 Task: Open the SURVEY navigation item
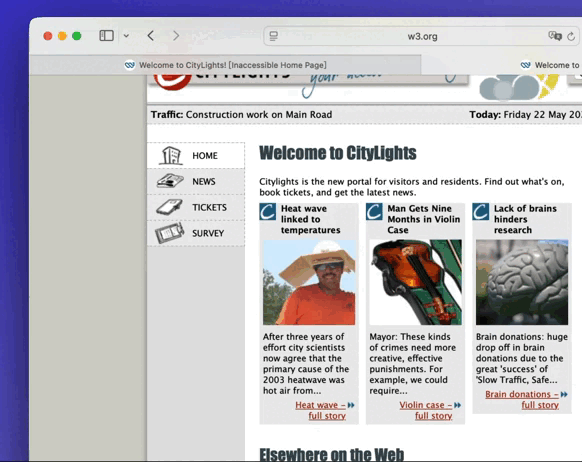[x=196, y=233]
